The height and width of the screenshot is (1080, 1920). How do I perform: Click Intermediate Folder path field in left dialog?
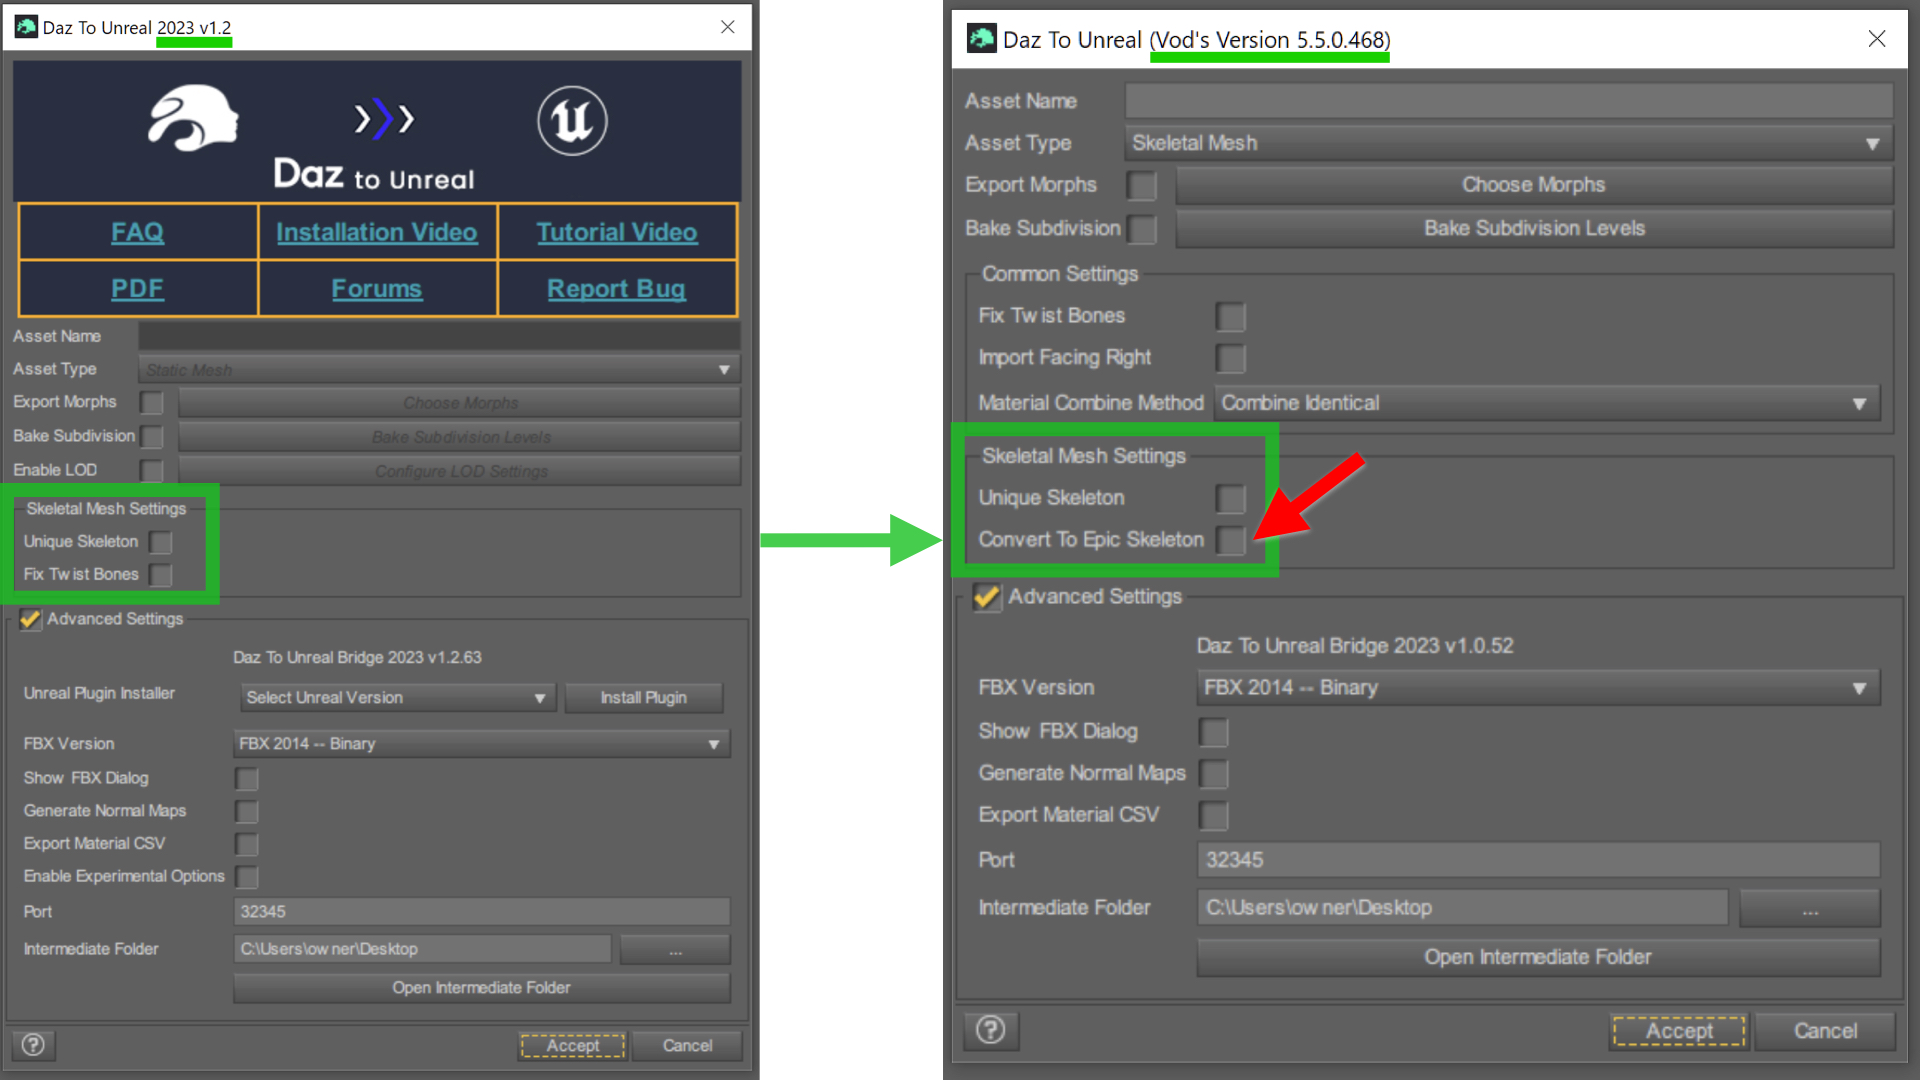[x=422, y=949]
